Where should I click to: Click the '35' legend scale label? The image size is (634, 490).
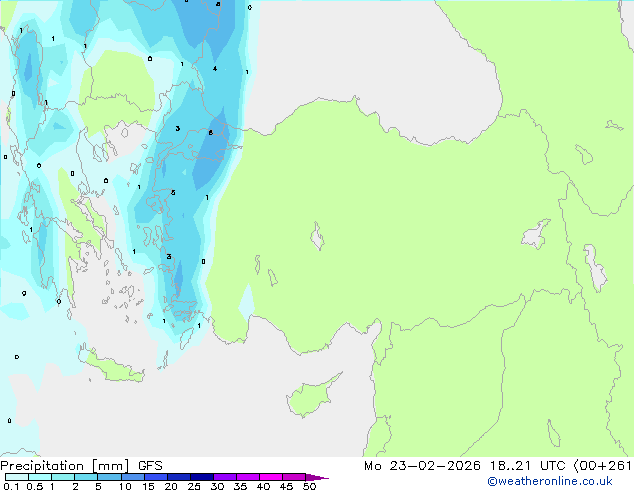pyautogui.click(x=240, y=486)
